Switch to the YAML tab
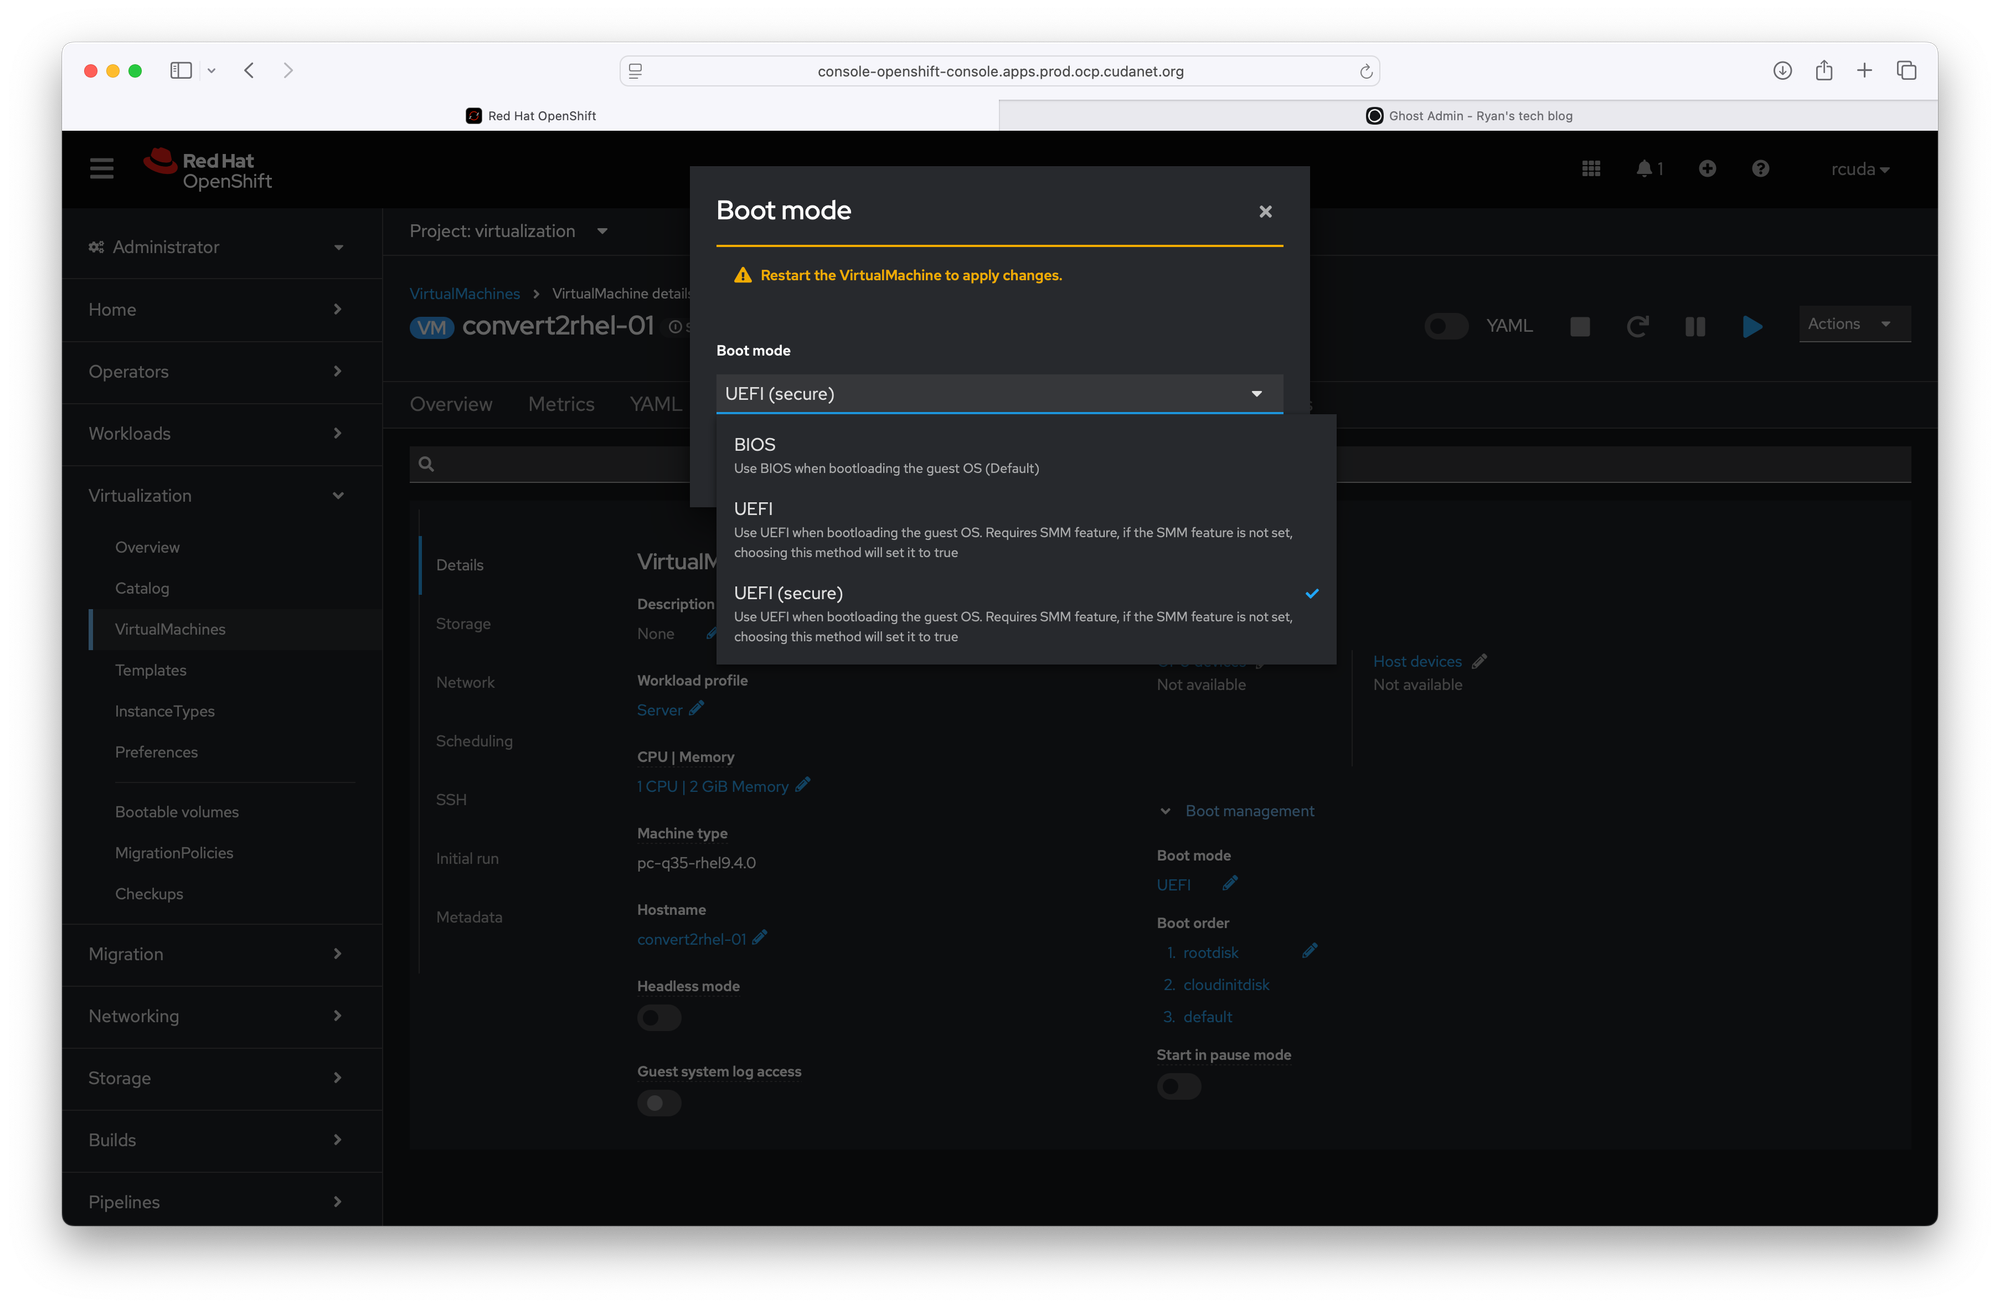2000x1308 pixels. 655,404
